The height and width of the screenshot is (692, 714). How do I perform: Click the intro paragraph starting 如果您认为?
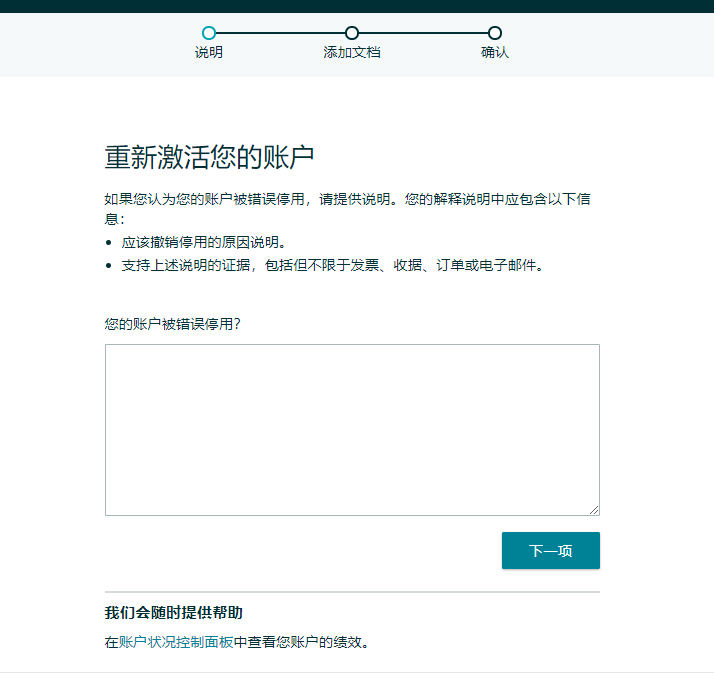click(x=347, y=199)
